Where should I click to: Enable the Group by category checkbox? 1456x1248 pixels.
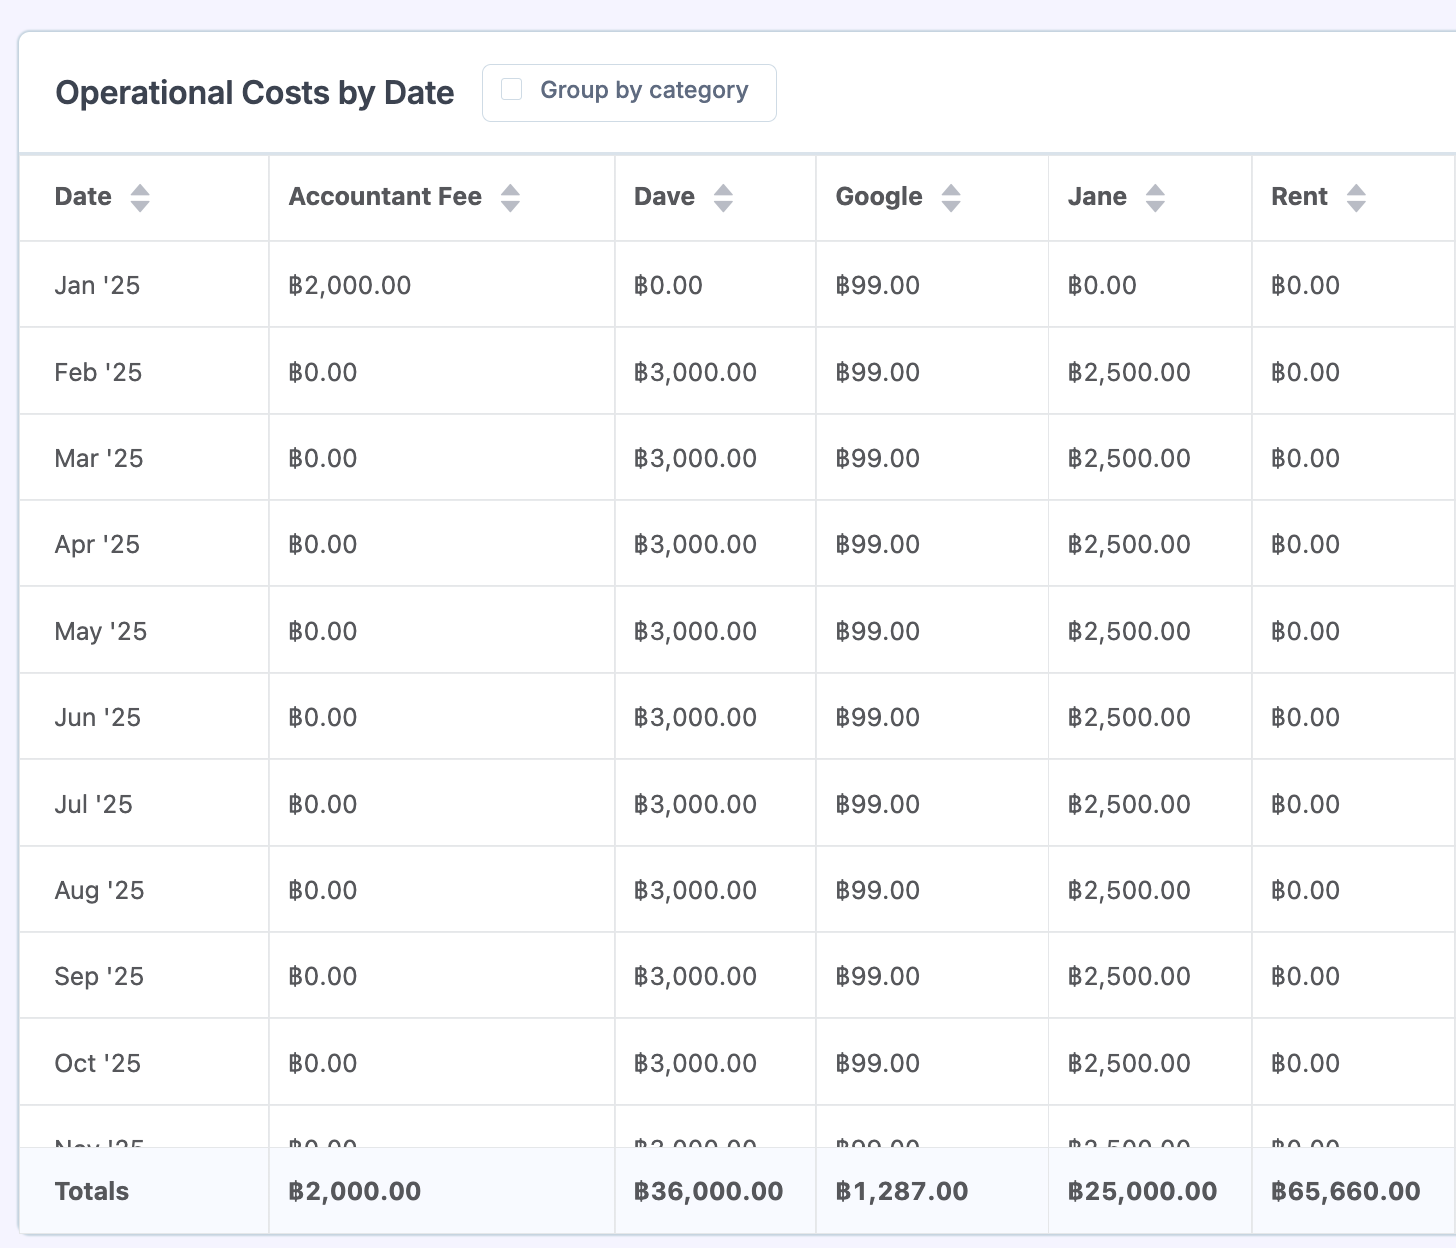(512, 90)
